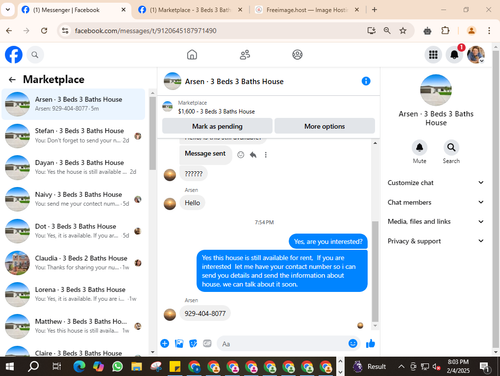
Task: Open more actions plus icon in composer
Action: click(x=165, y=343)
